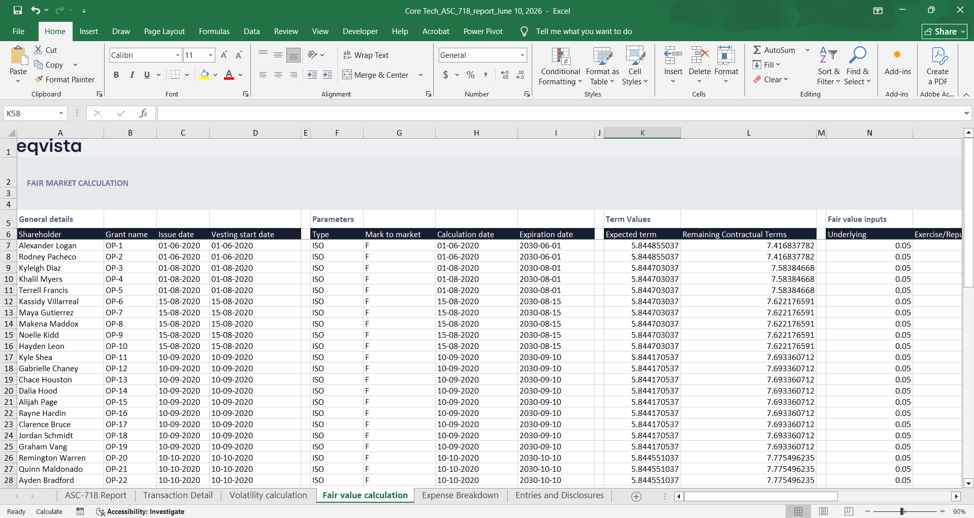Click the Format cells icon
The height and width of the screenshot is (518, 974).
tap(726, 56)
